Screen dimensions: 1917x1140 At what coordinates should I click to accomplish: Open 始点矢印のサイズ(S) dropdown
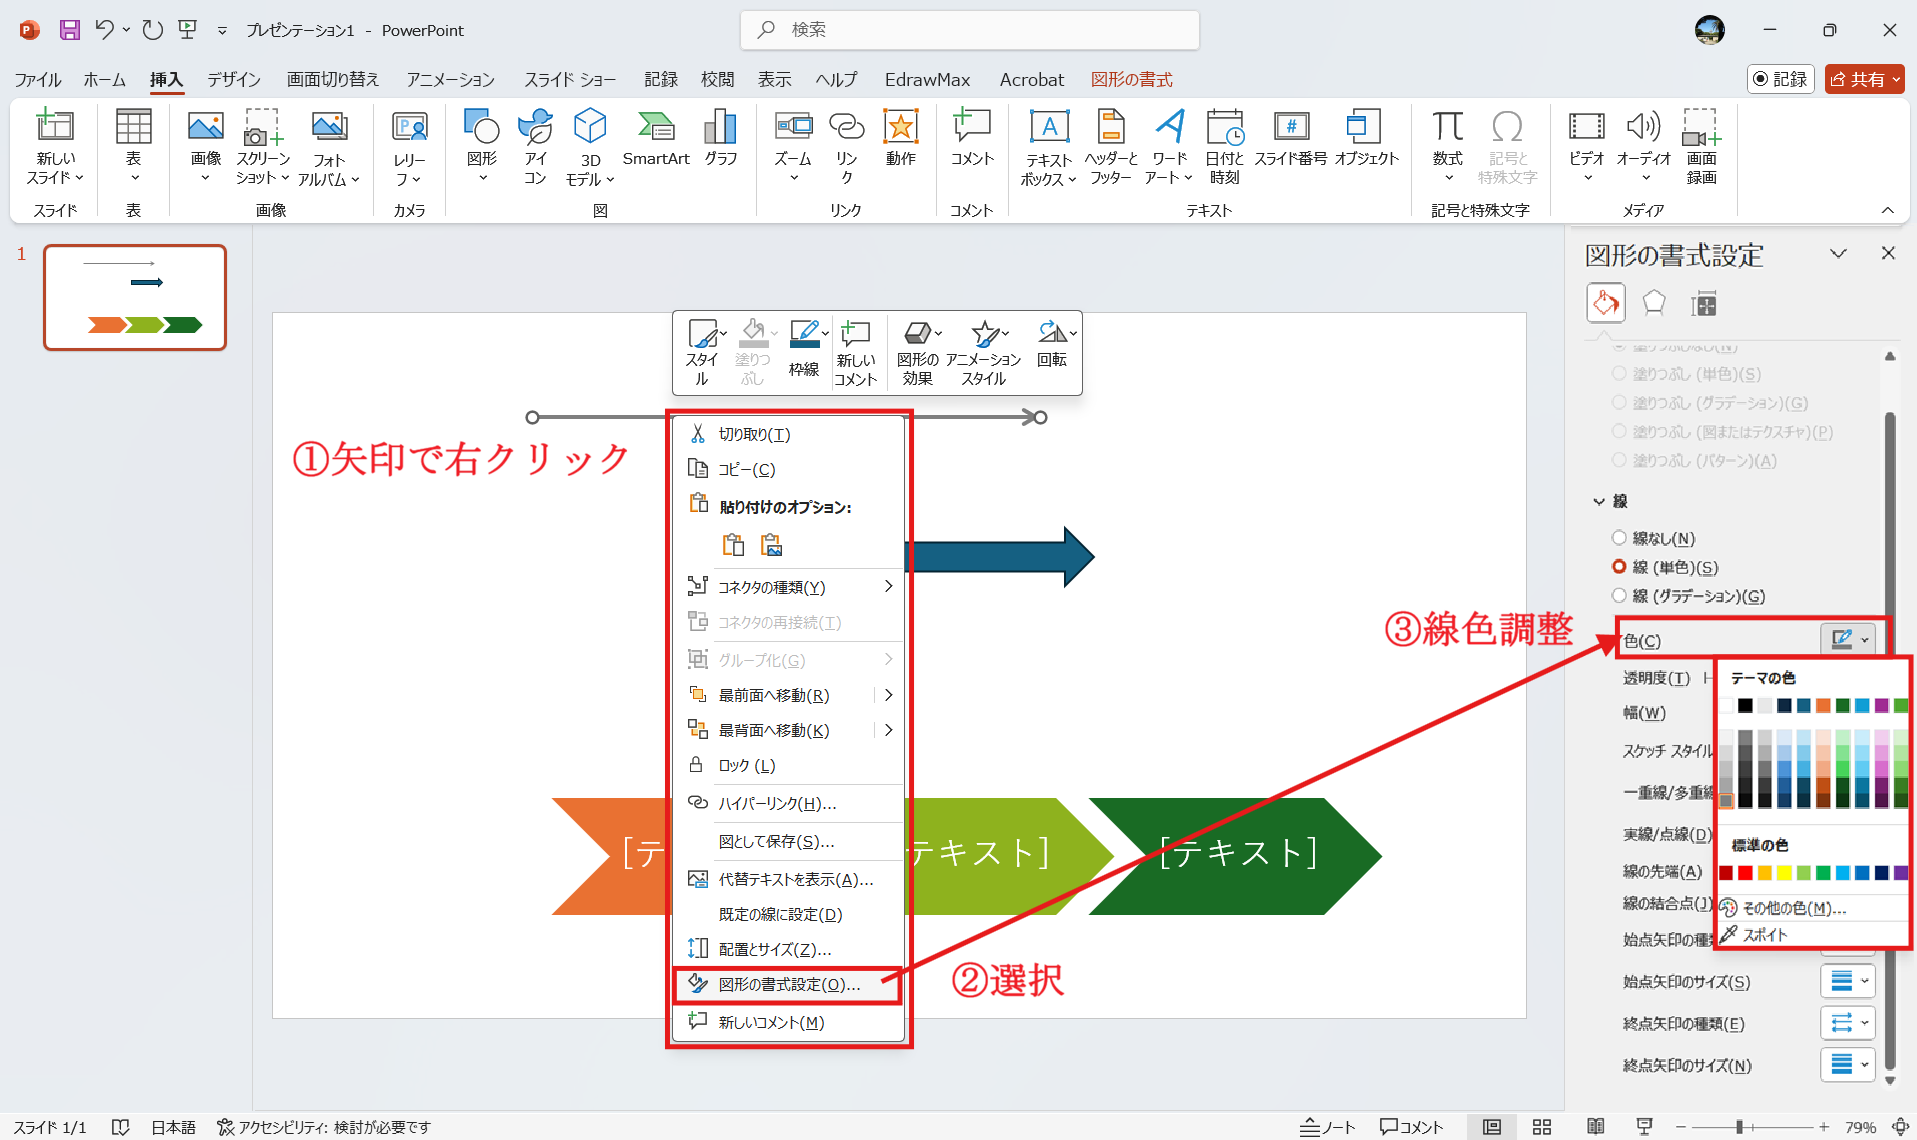click(x=1848, y=982)
